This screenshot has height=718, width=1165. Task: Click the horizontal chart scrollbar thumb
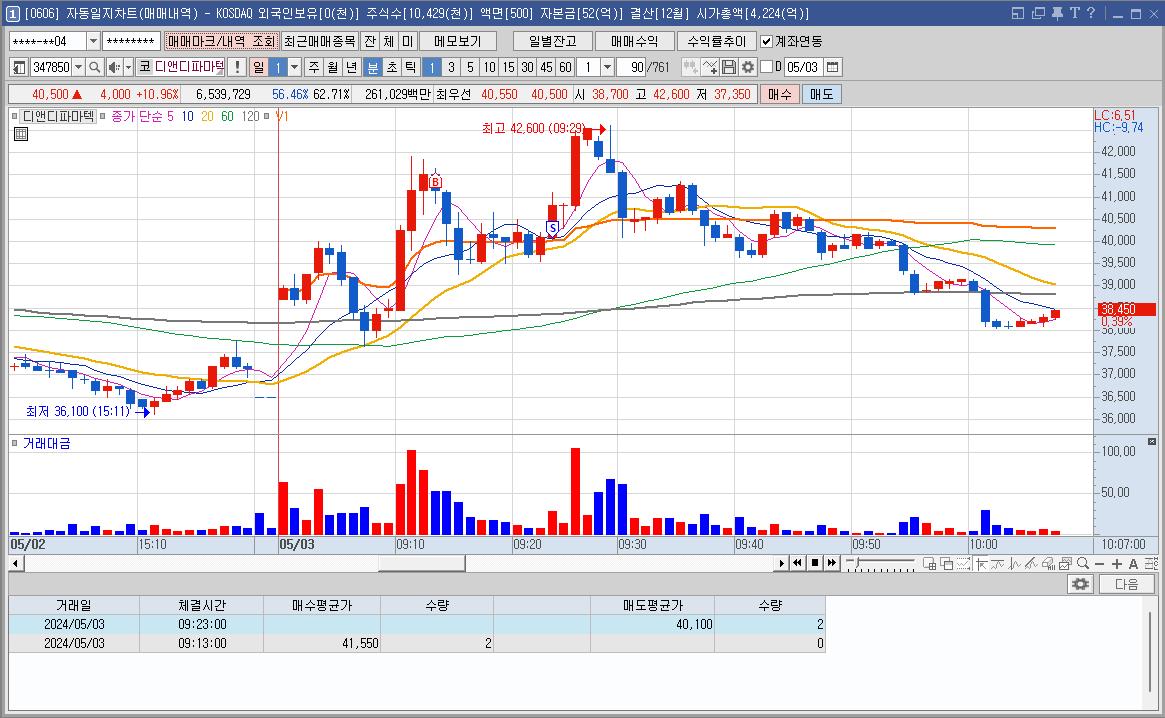pos(421,563)
